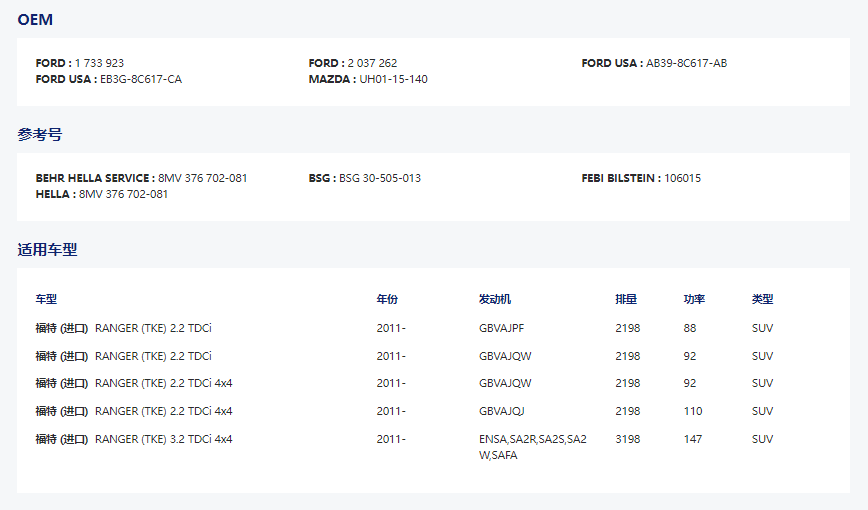The image size is (868, 510).
Task: Click the 参考号 section heading
Action: pos(39,134)
